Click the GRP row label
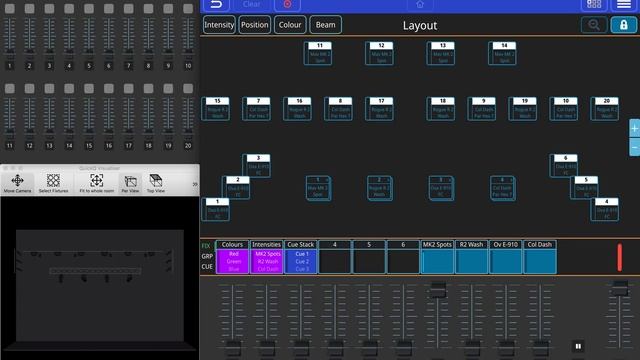This screenshot has width=640, height=360. (207, 256)
